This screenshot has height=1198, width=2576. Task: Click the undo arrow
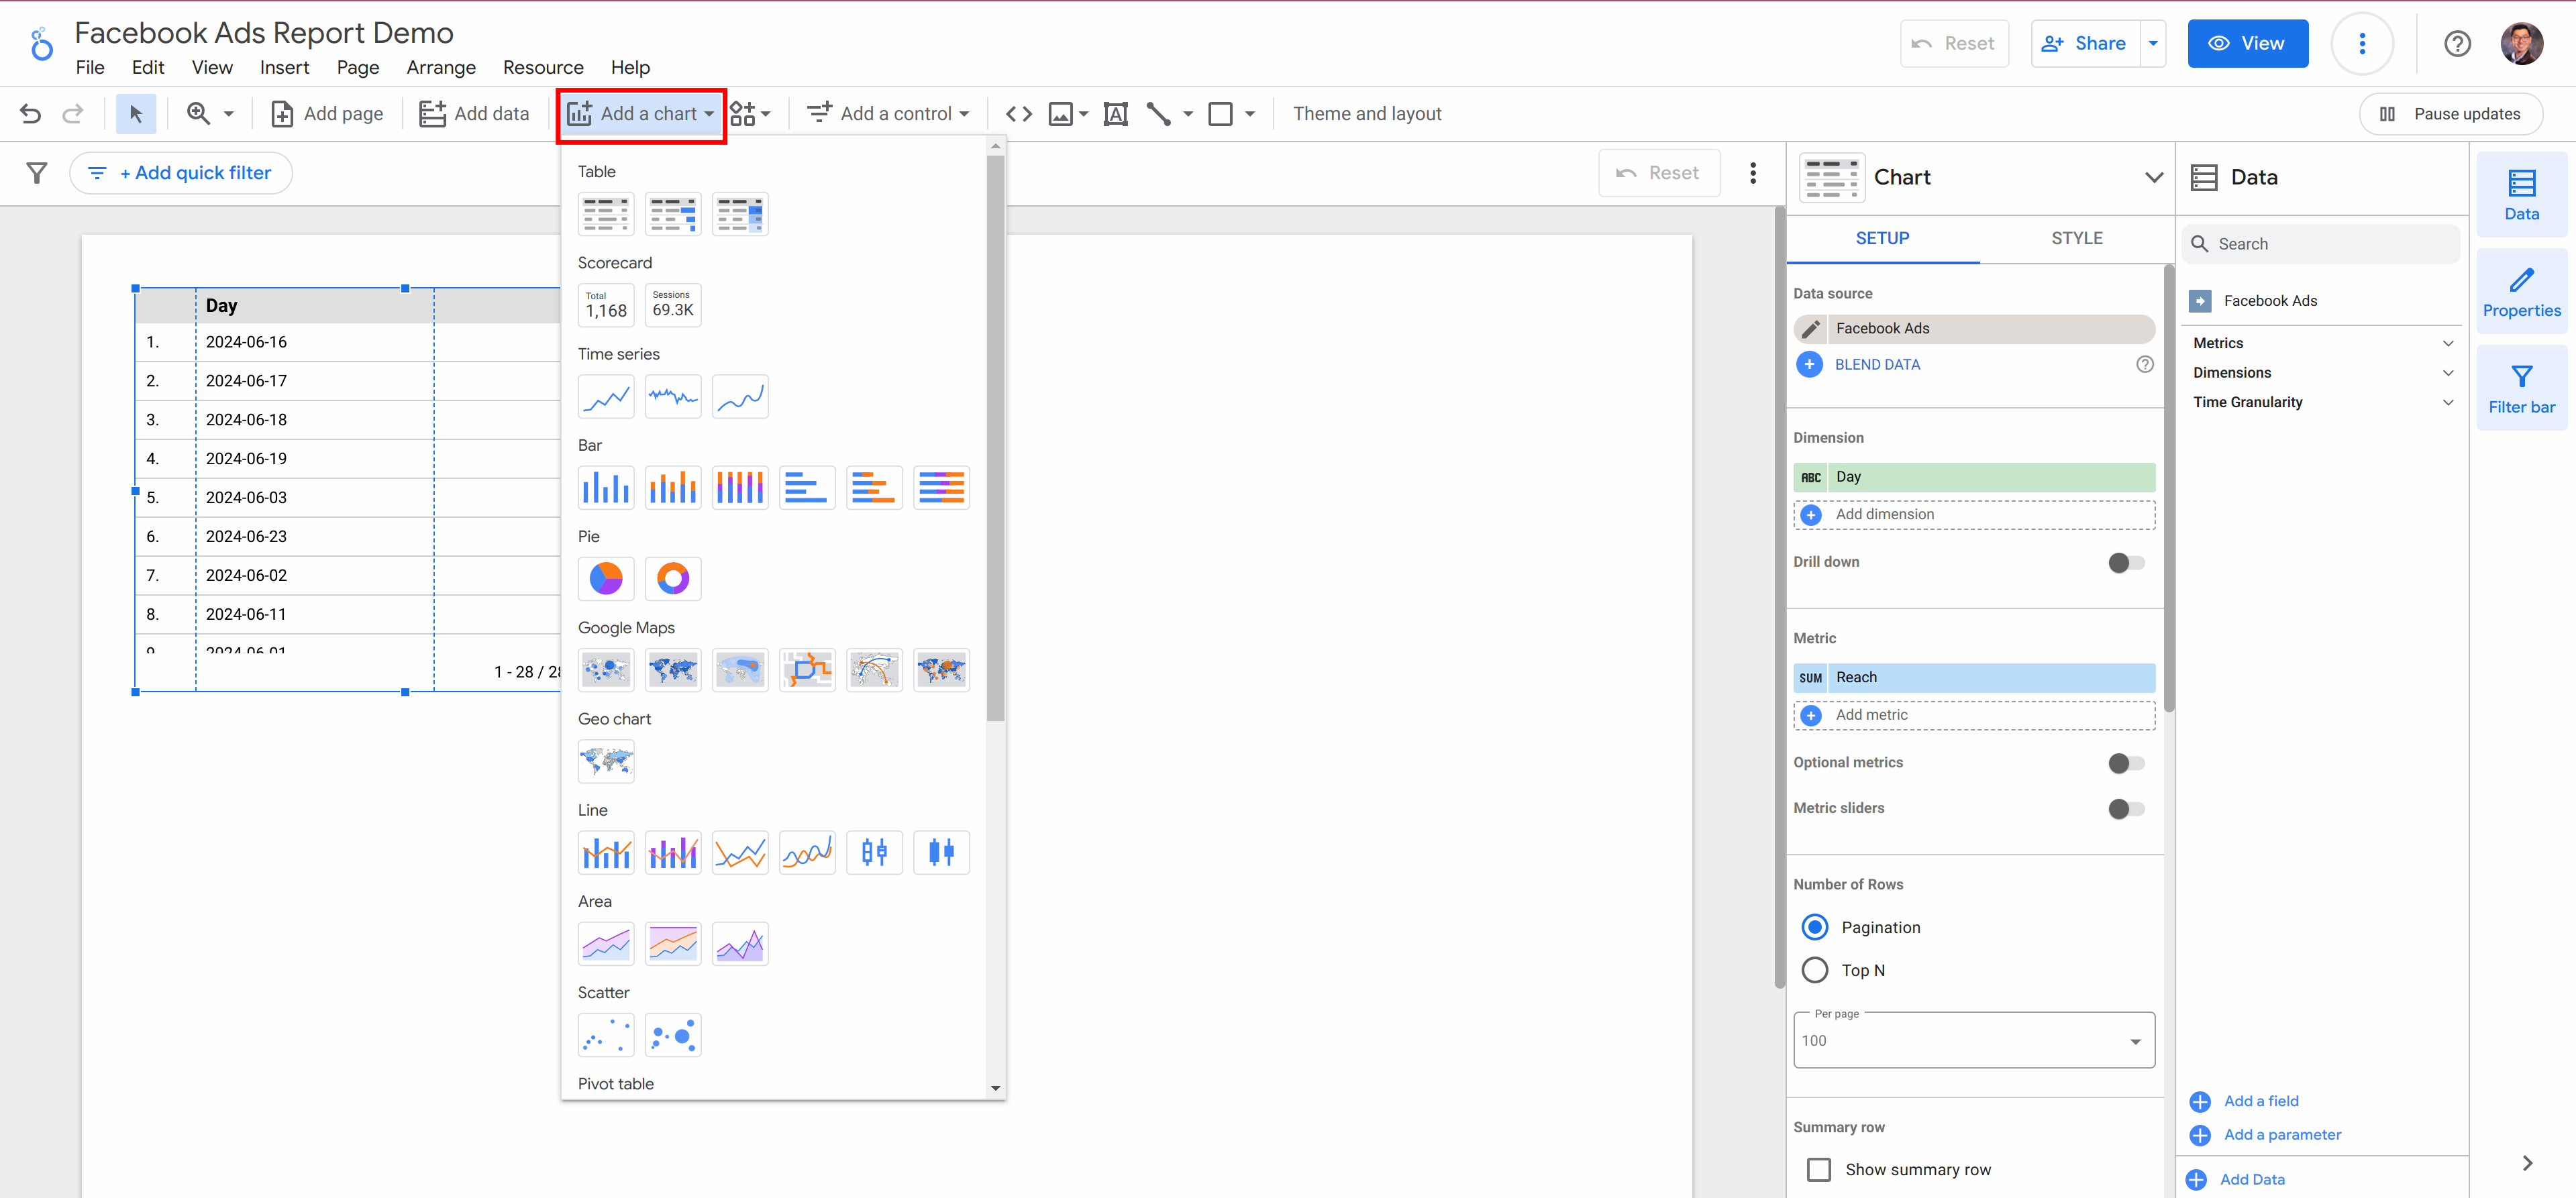[x=30, y=113]
